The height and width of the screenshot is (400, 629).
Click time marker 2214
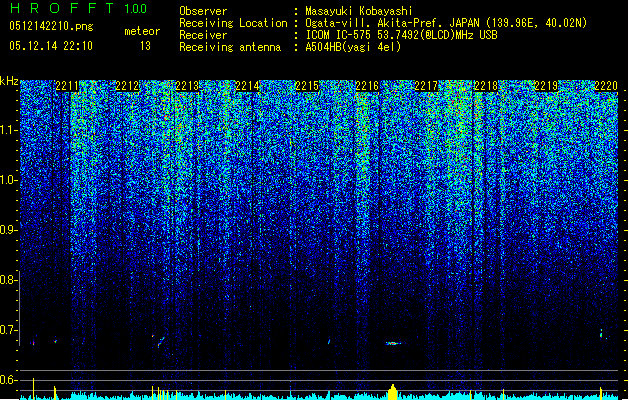point(247,86)
